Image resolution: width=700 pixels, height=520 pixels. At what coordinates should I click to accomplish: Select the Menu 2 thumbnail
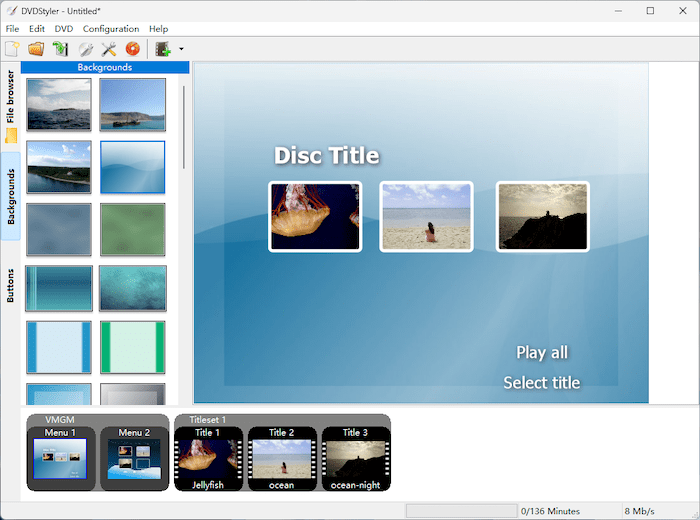pos(133,458)
